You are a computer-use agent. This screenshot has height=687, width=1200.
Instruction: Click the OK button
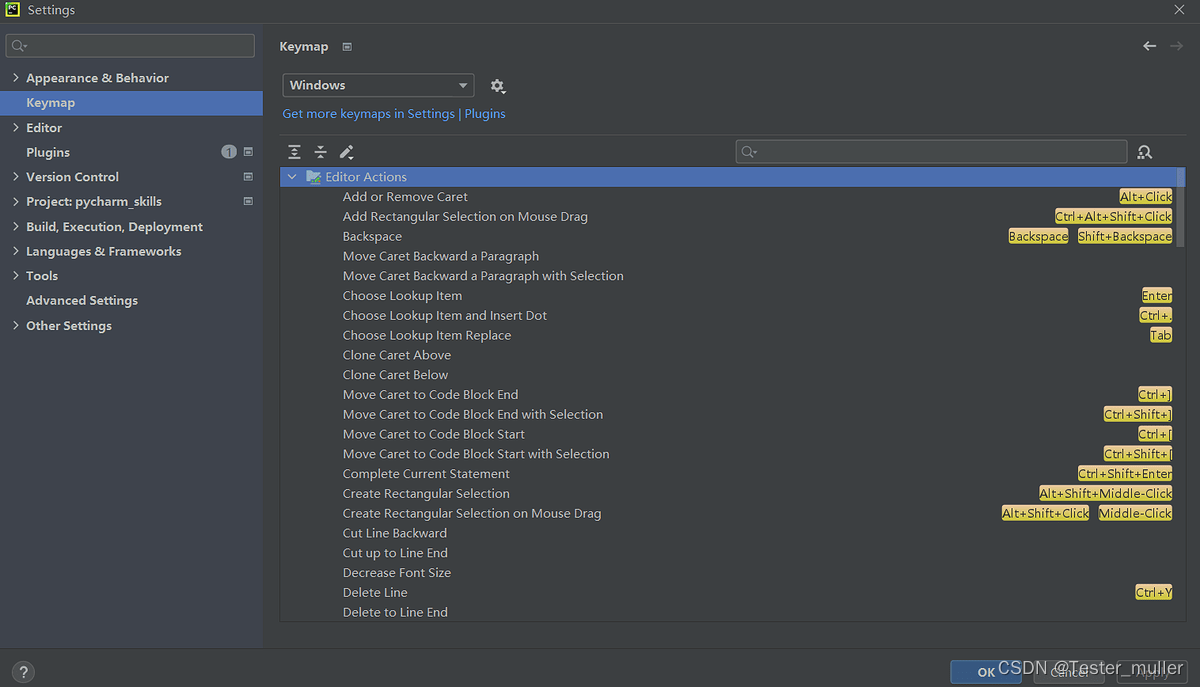coord(986,672)
